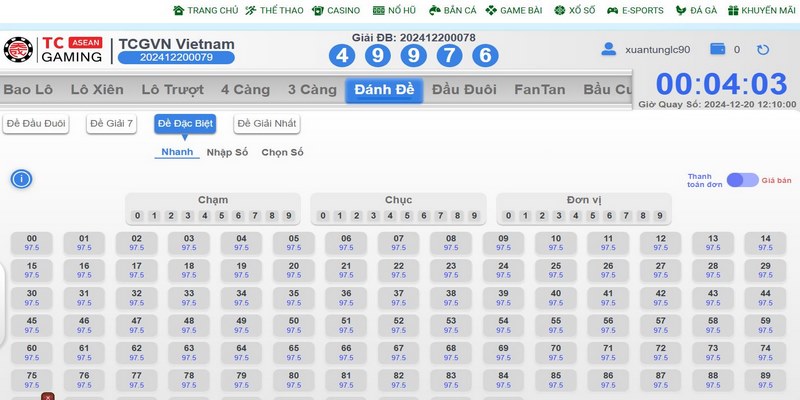Click the refresh icon near the balance
Image resolution: width=800 pixels, height=400 pixels.
coord(763,49)
